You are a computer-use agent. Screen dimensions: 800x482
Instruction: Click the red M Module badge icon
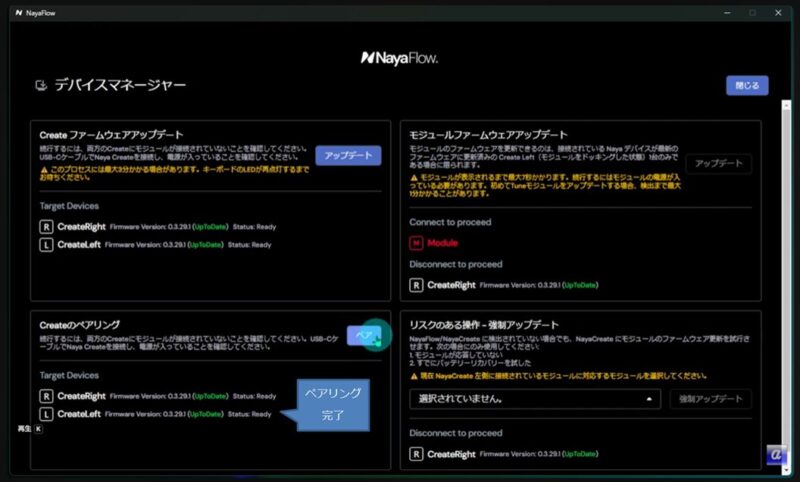coord(416,242)
